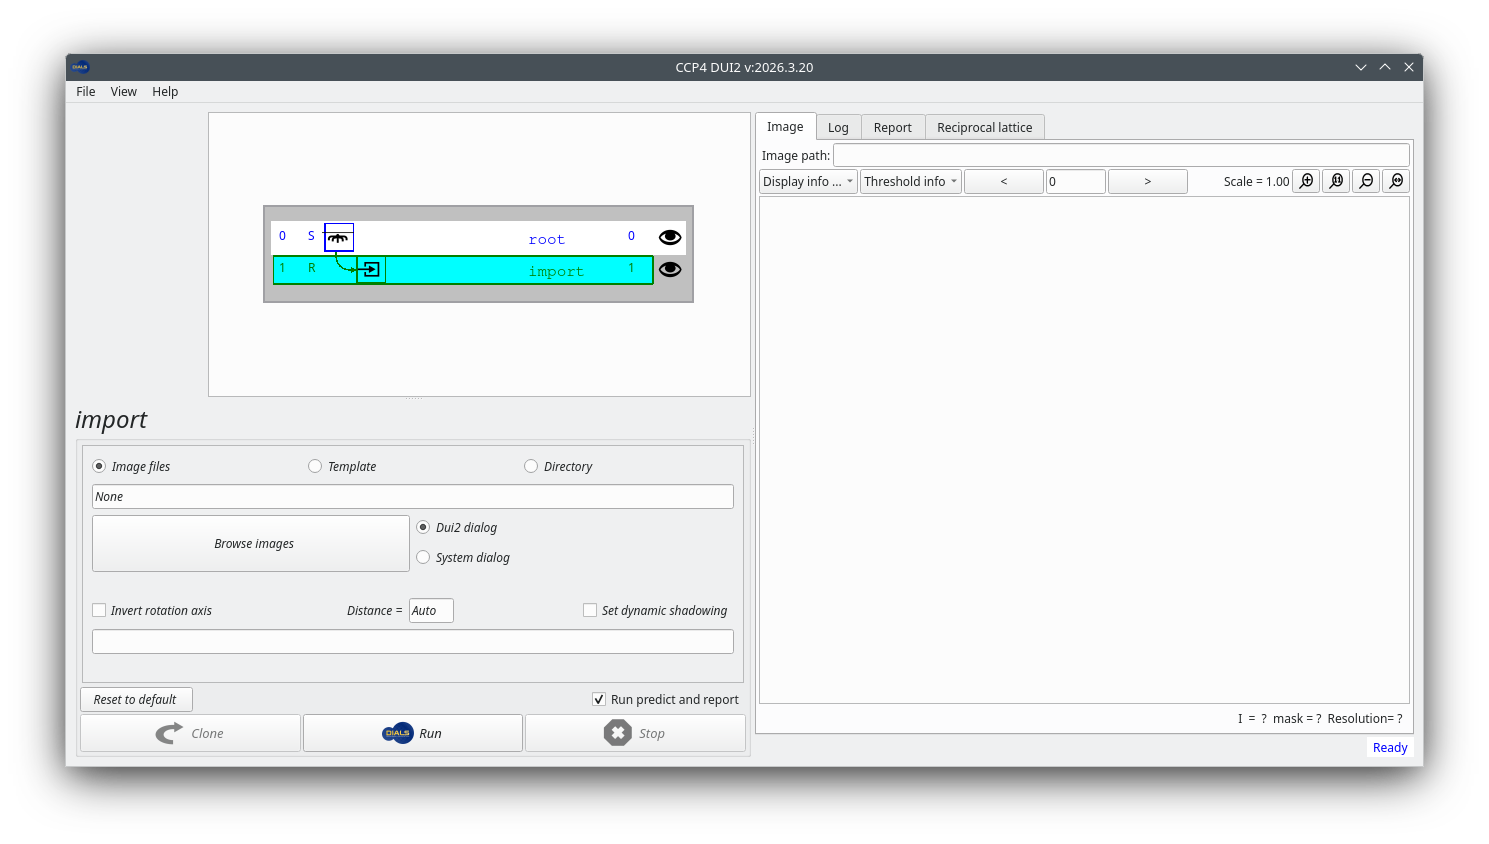
Task: Fit image to window width
Action: pyautogui.click(x=1396, y=181)
